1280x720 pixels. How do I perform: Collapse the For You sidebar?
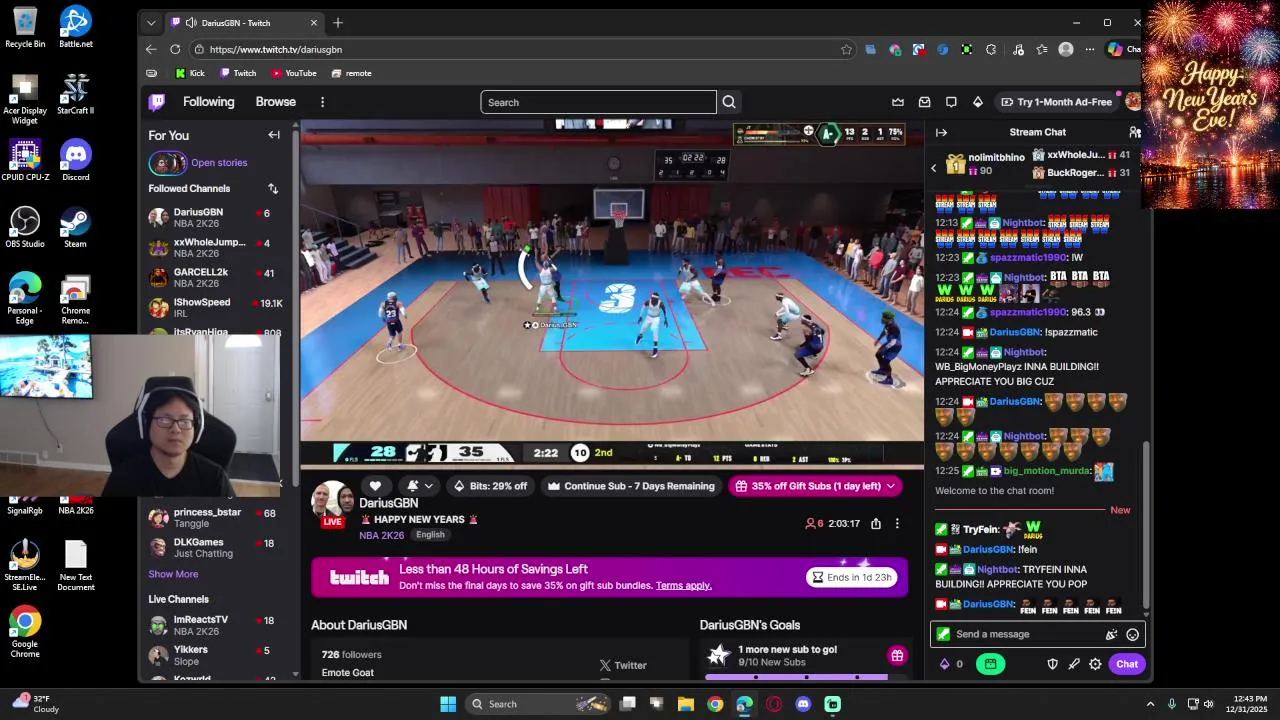point(274,135)
